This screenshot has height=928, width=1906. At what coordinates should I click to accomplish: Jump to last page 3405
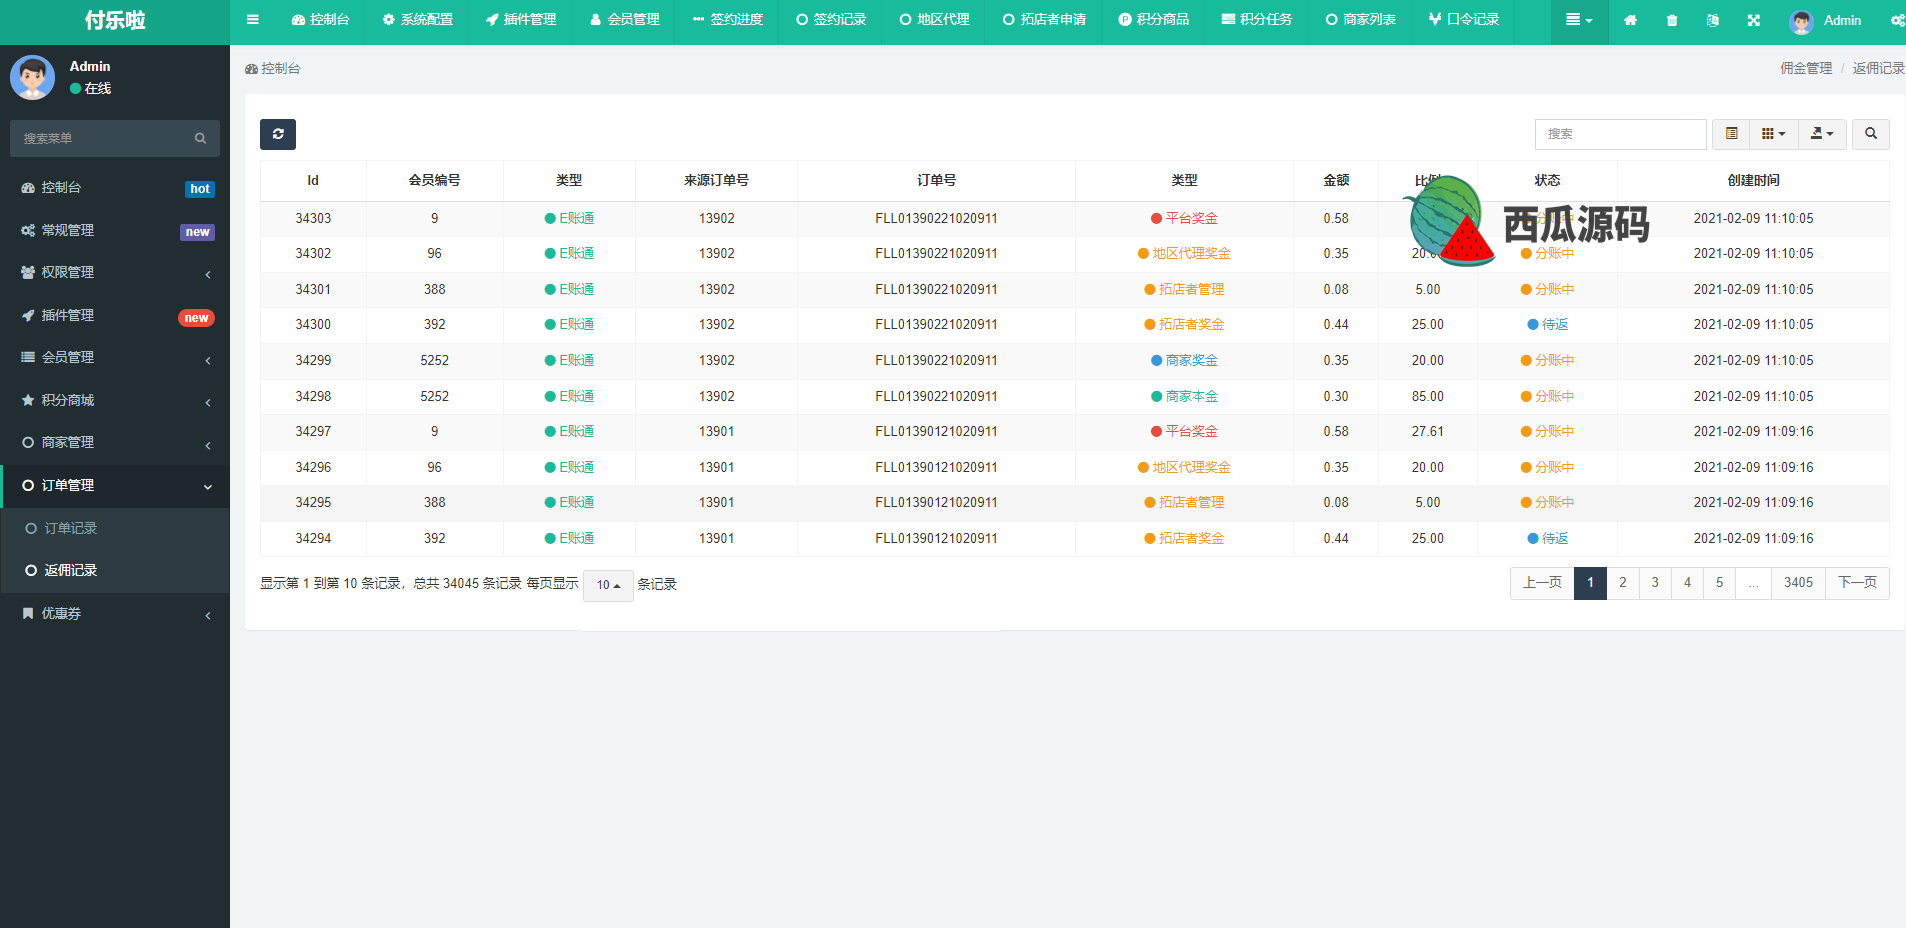(1798, 583)
